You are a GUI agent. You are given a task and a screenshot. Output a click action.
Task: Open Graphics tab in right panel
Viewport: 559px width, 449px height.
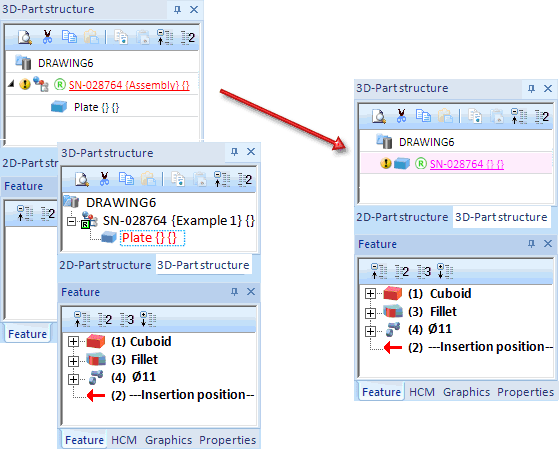pos(466,392)
